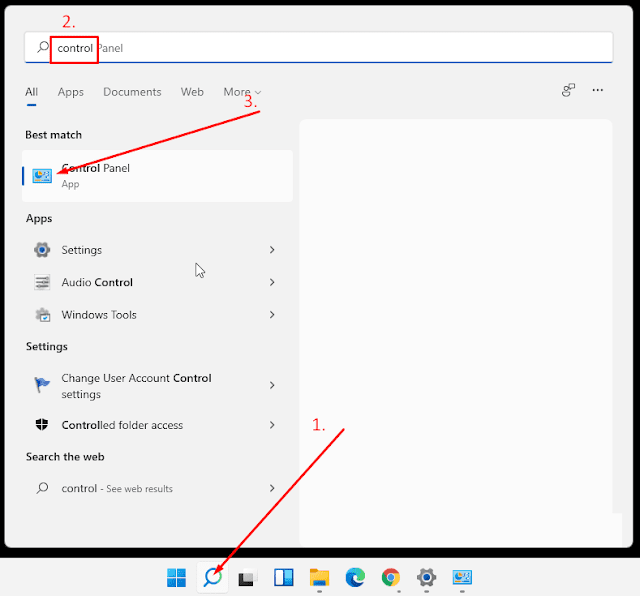Switch to the Documents filter tab
Image resolution: width=640 pixels, height=596 pixels.
[x=132, y=92]
